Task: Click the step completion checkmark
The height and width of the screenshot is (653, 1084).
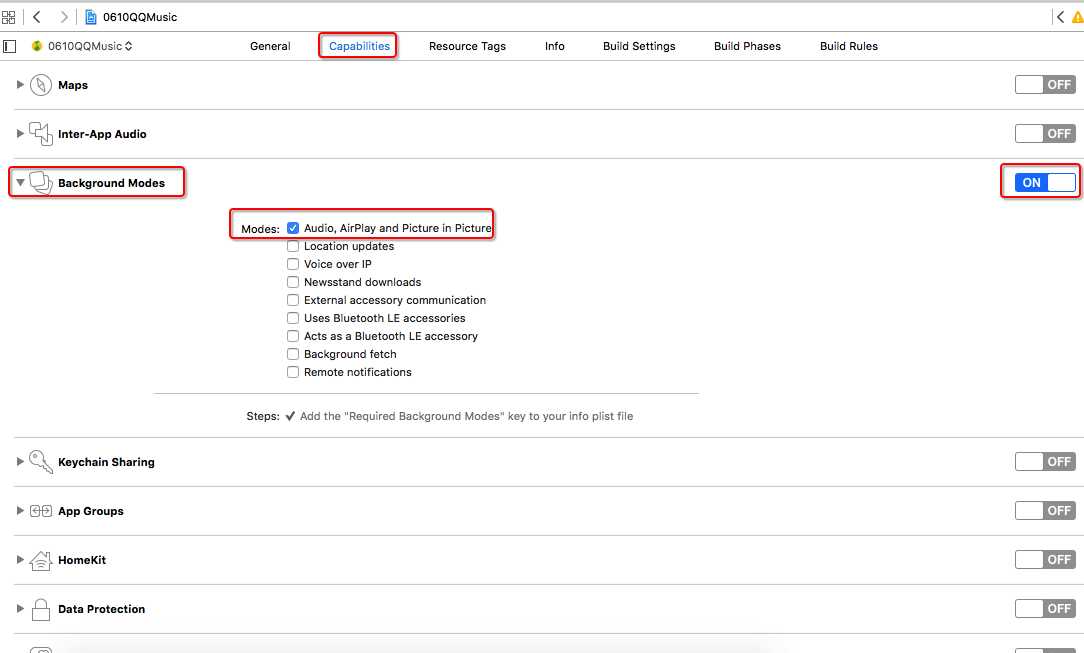Action: coord(290,416)
